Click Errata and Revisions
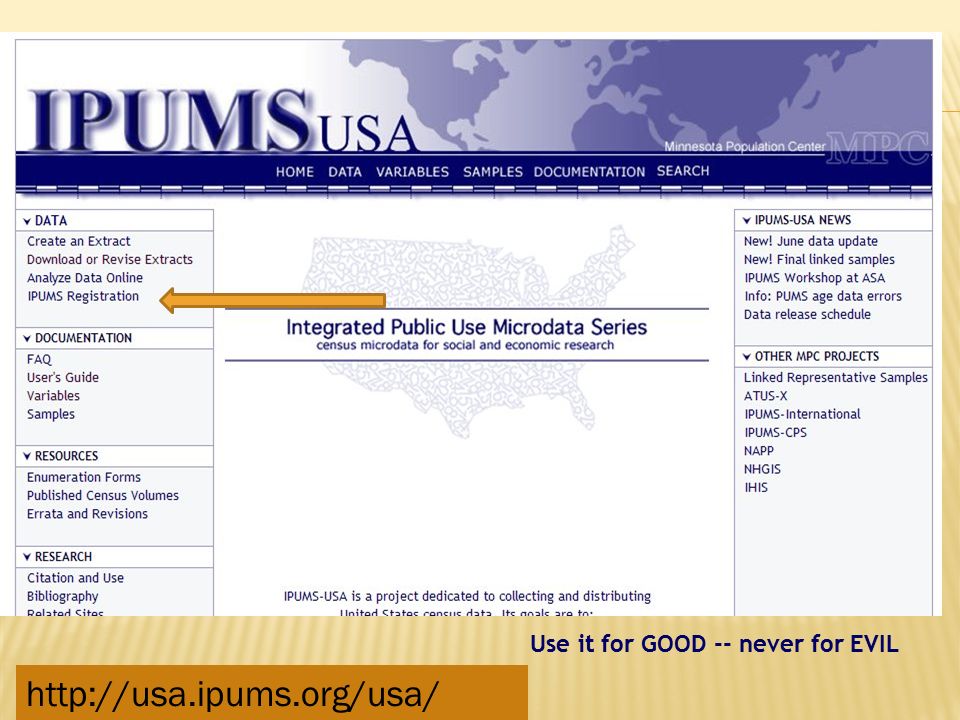 (87, 514)
